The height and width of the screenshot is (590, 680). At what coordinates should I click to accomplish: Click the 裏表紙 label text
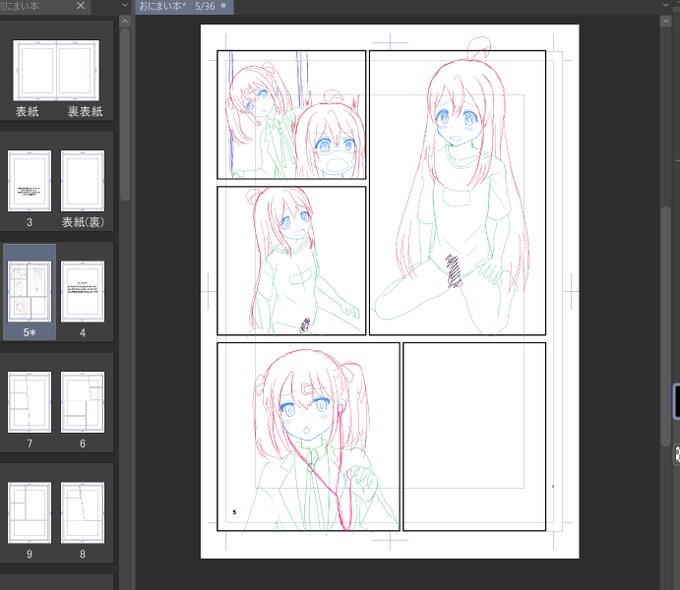click(x=85, y=111)
